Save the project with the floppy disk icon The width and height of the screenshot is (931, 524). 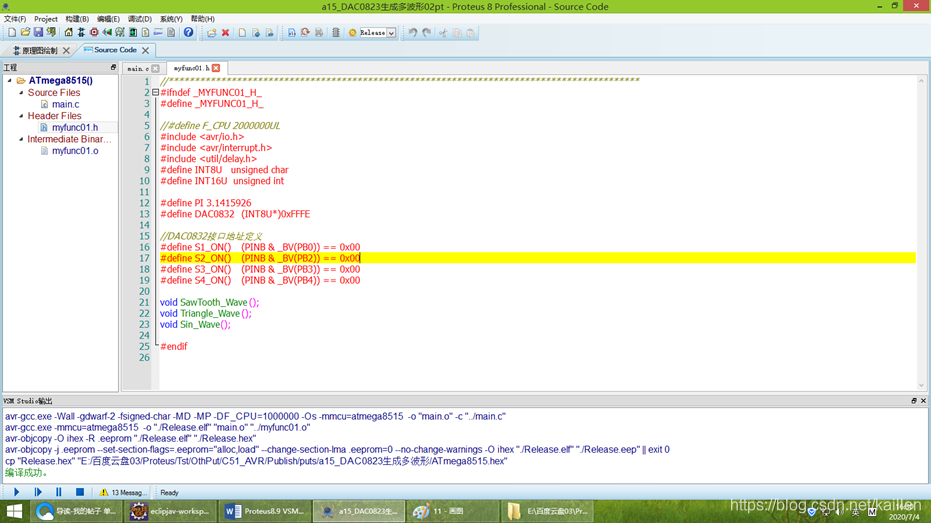click(38, 33)
